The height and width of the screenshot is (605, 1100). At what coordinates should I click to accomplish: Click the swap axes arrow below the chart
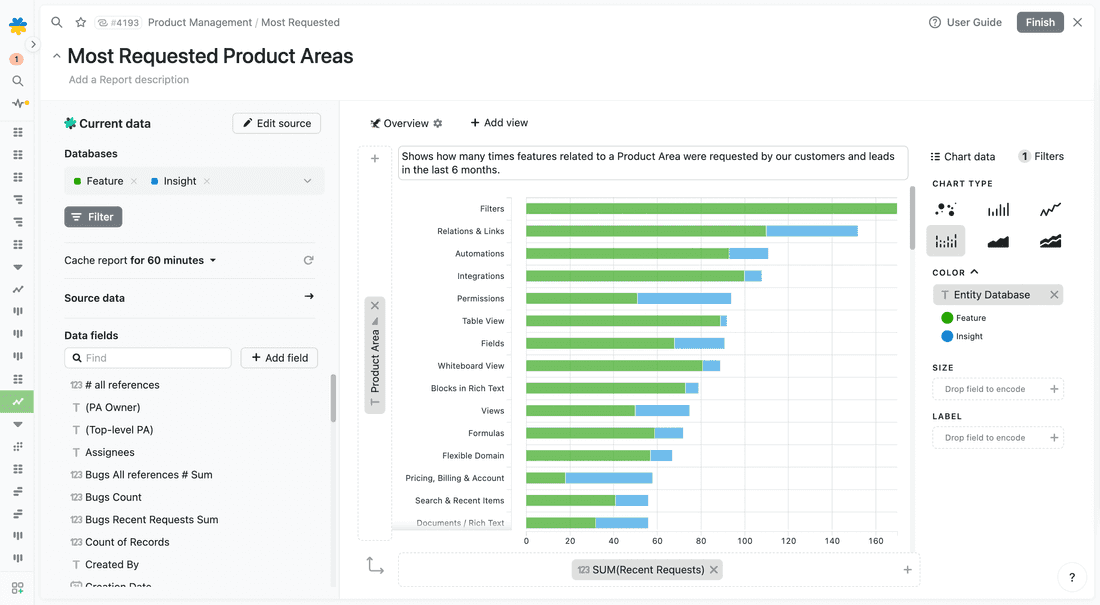click(x=375, y=565)
